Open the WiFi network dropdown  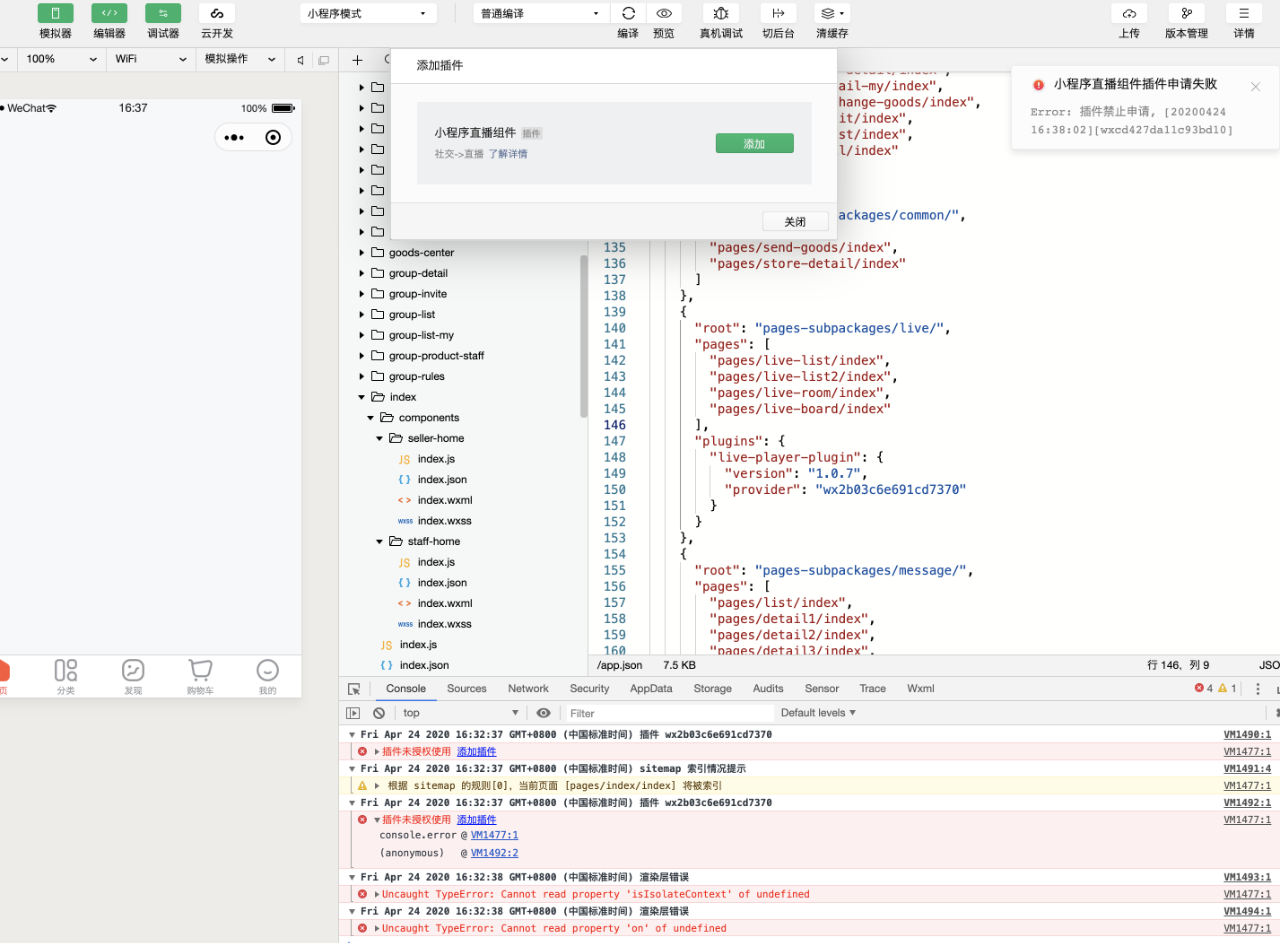pyautogui.click(x=150, y=59)
